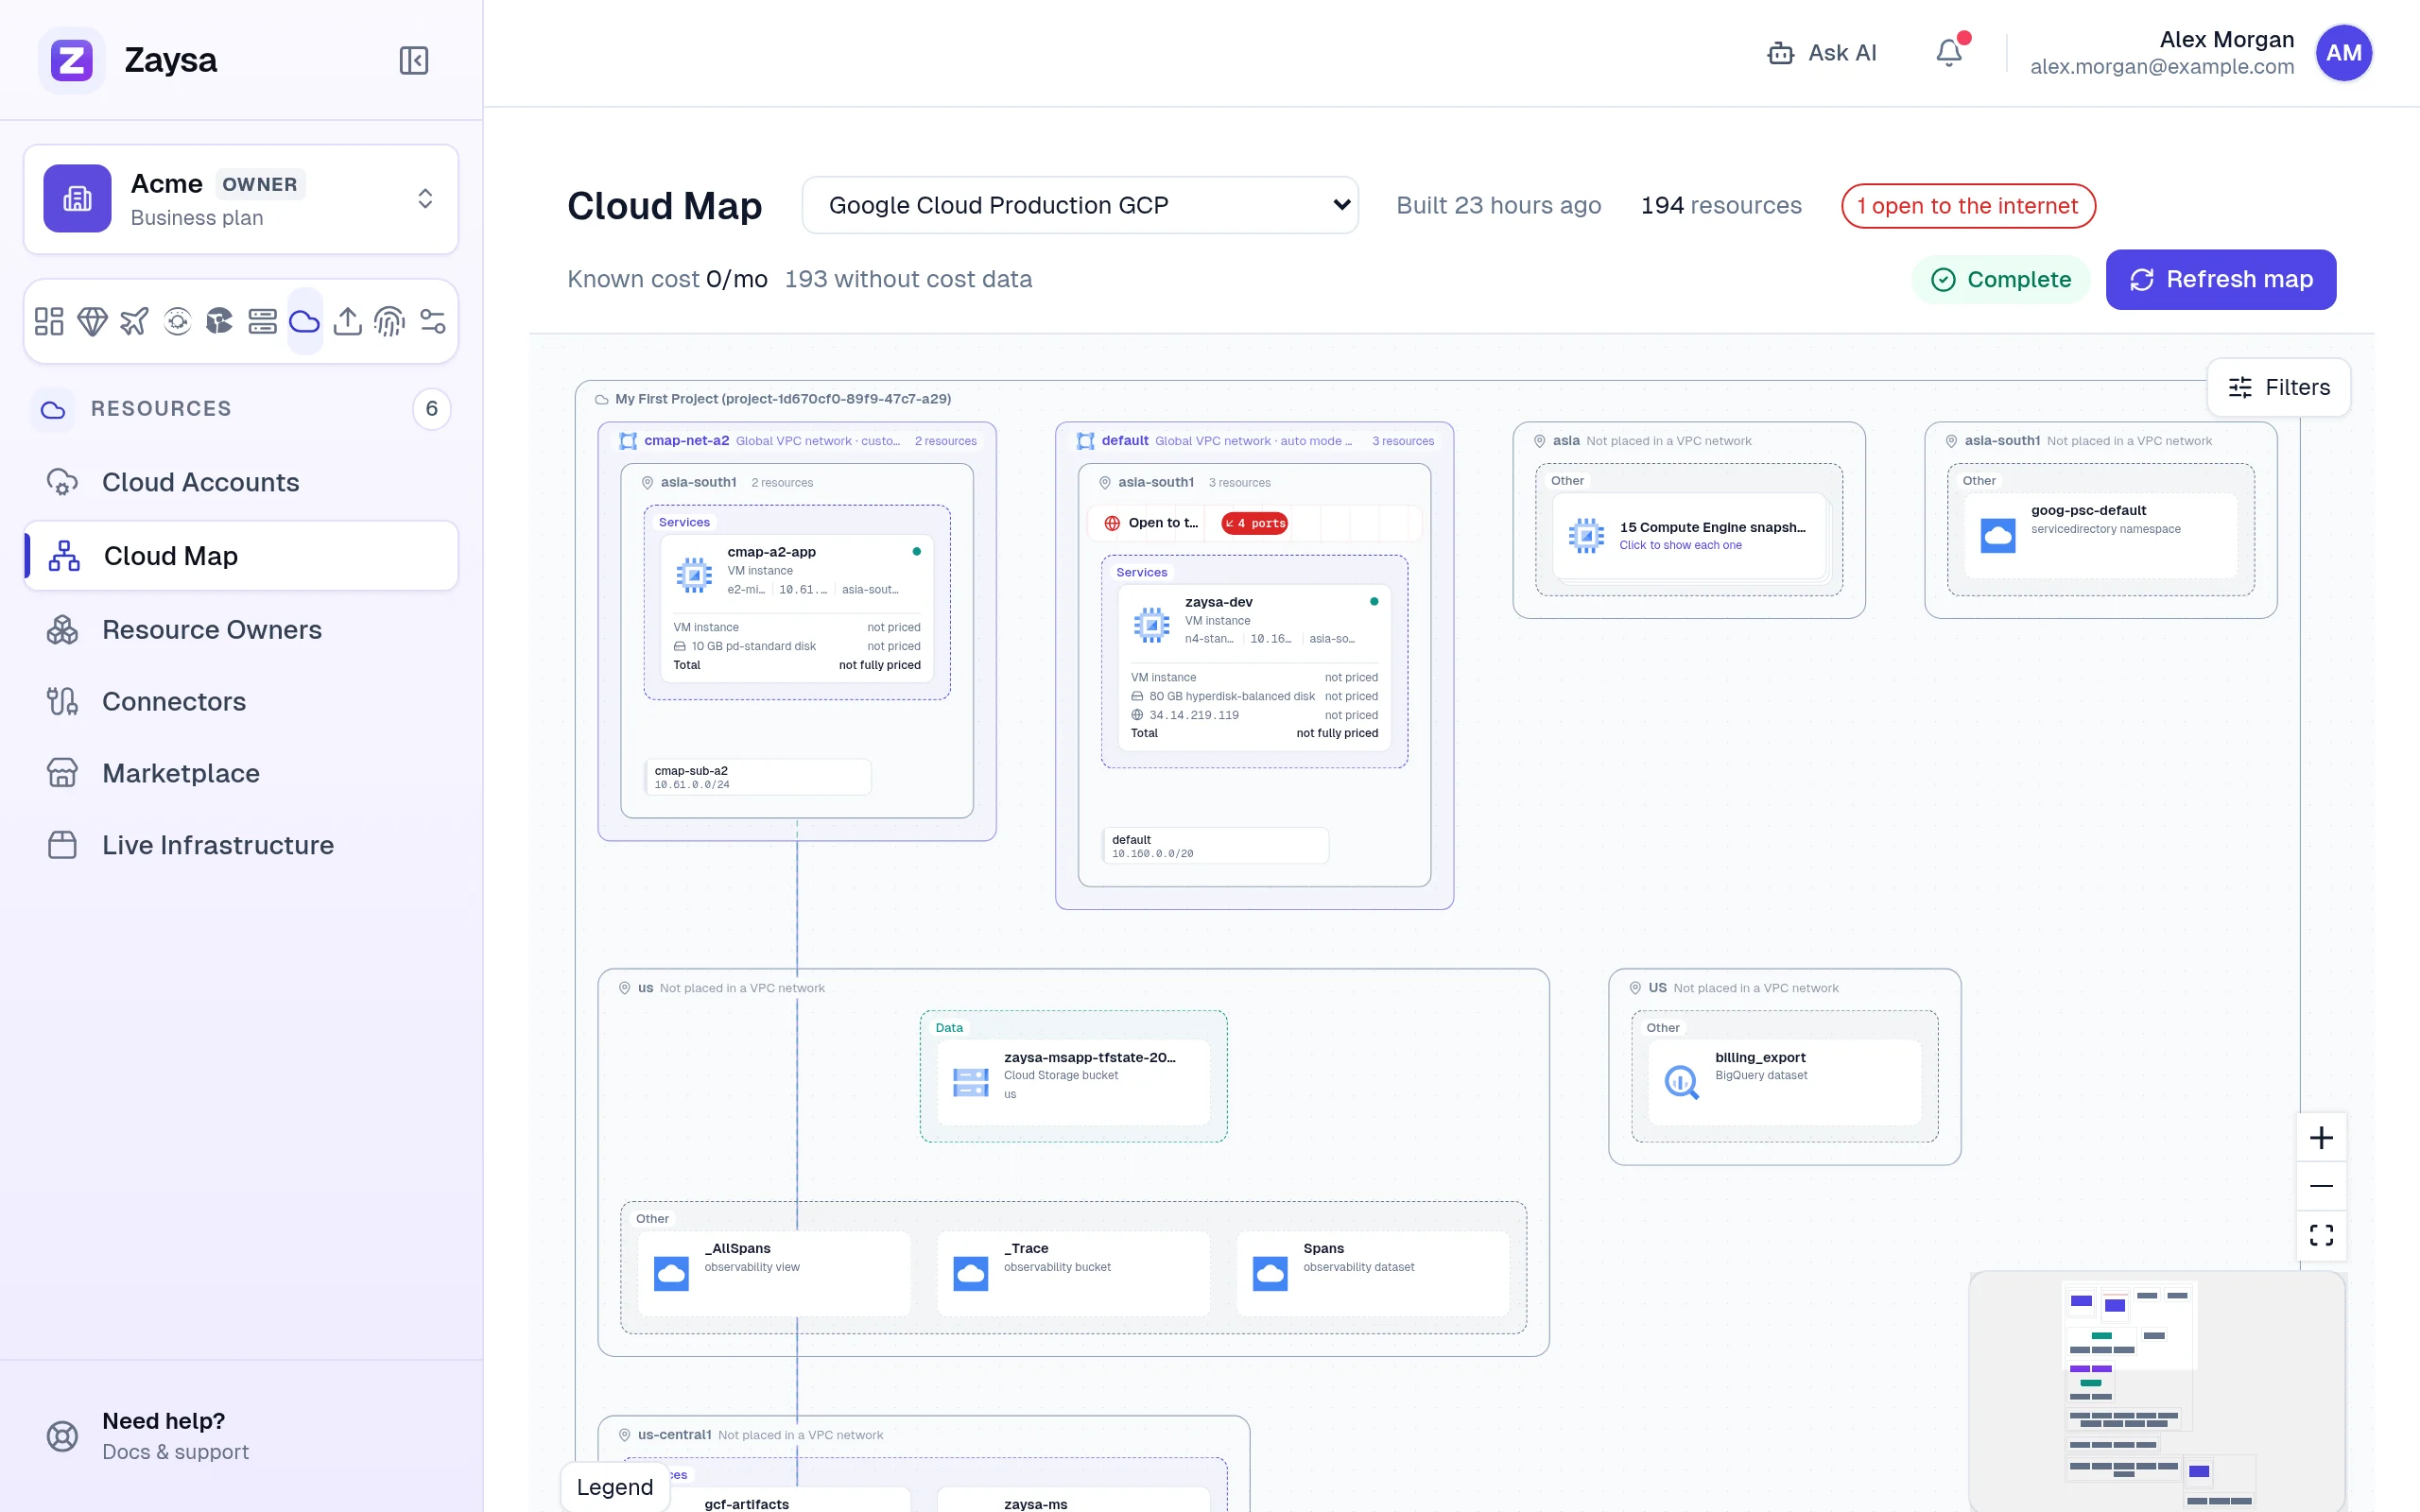Select the zaysa-dev VM instance card

pos(1254,667)
